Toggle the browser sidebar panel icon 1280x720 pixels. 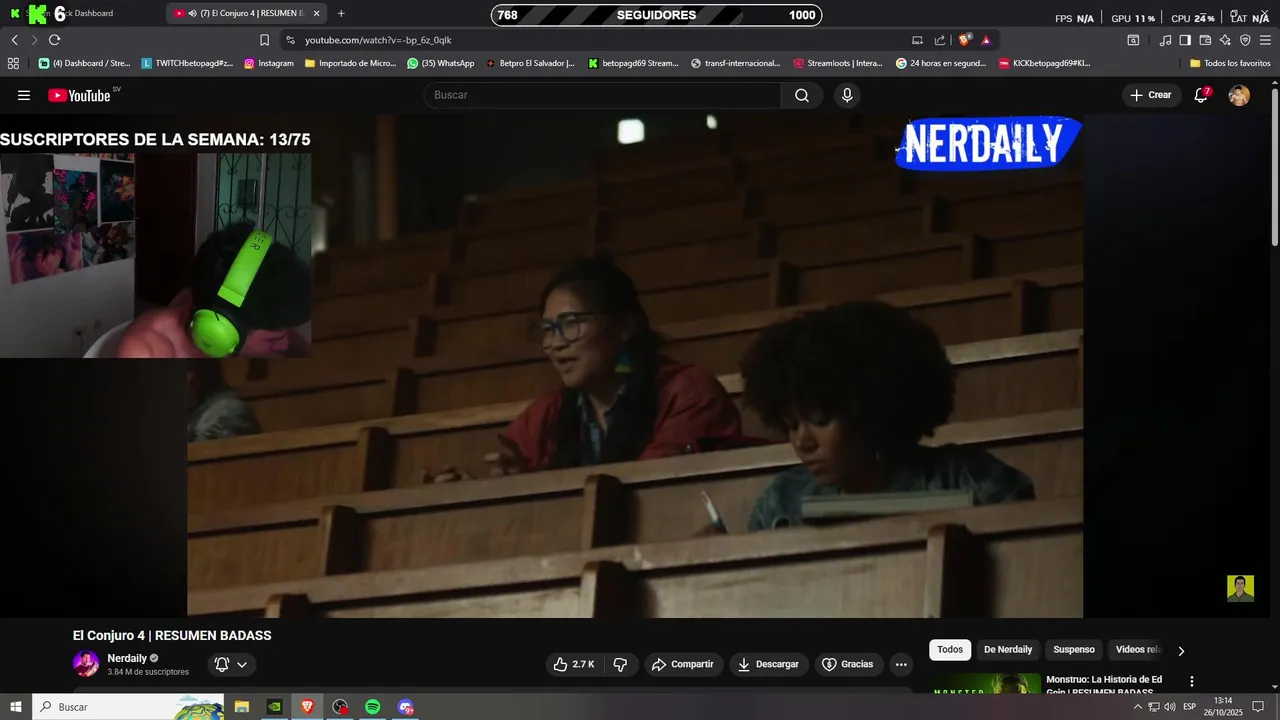tap(1185, 40)
